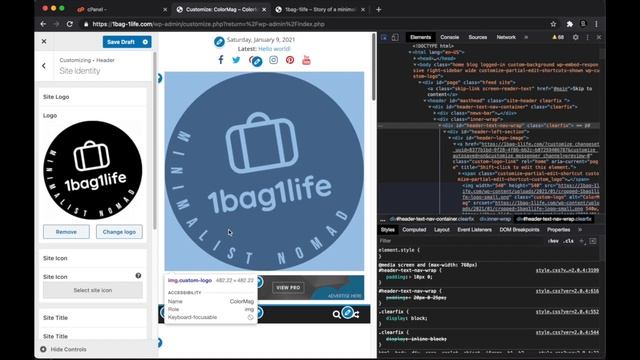Select the div#header-text-nav-container breadcrumb

[x=432, y=219]
